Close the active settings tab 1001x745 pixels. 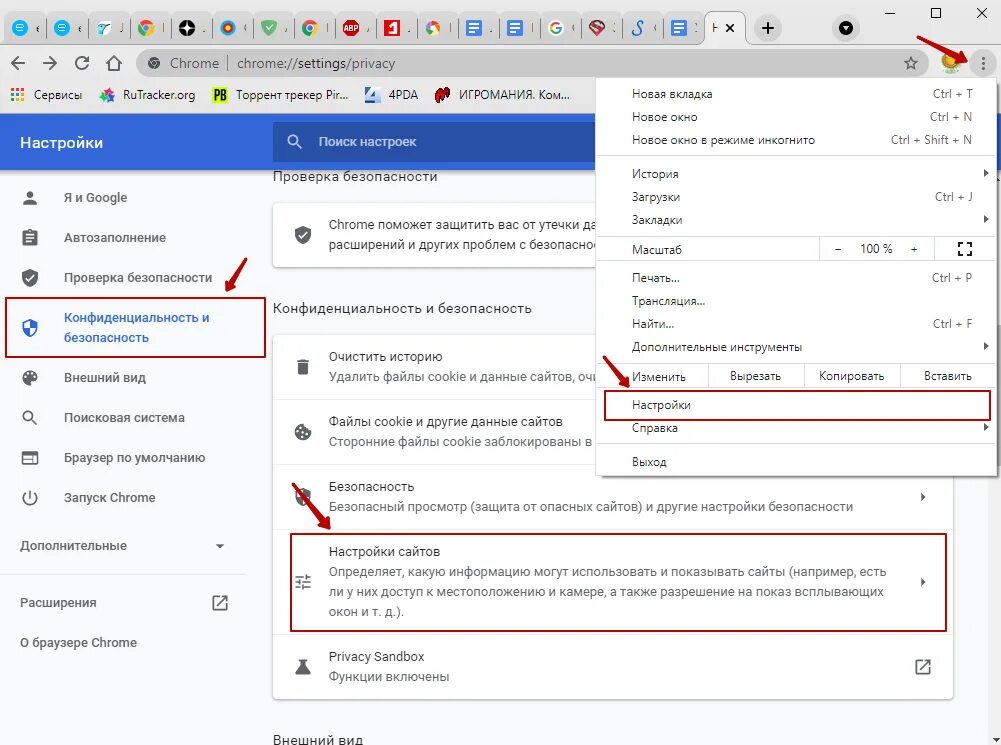tap(730, 28)
